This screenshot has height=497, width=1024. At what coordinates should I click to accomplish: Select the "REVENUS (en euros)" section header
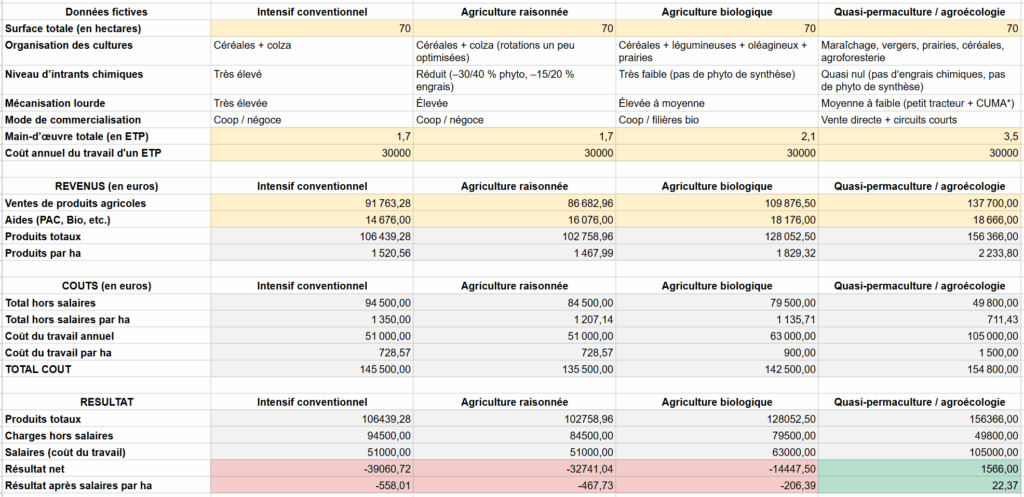point(105,186)
